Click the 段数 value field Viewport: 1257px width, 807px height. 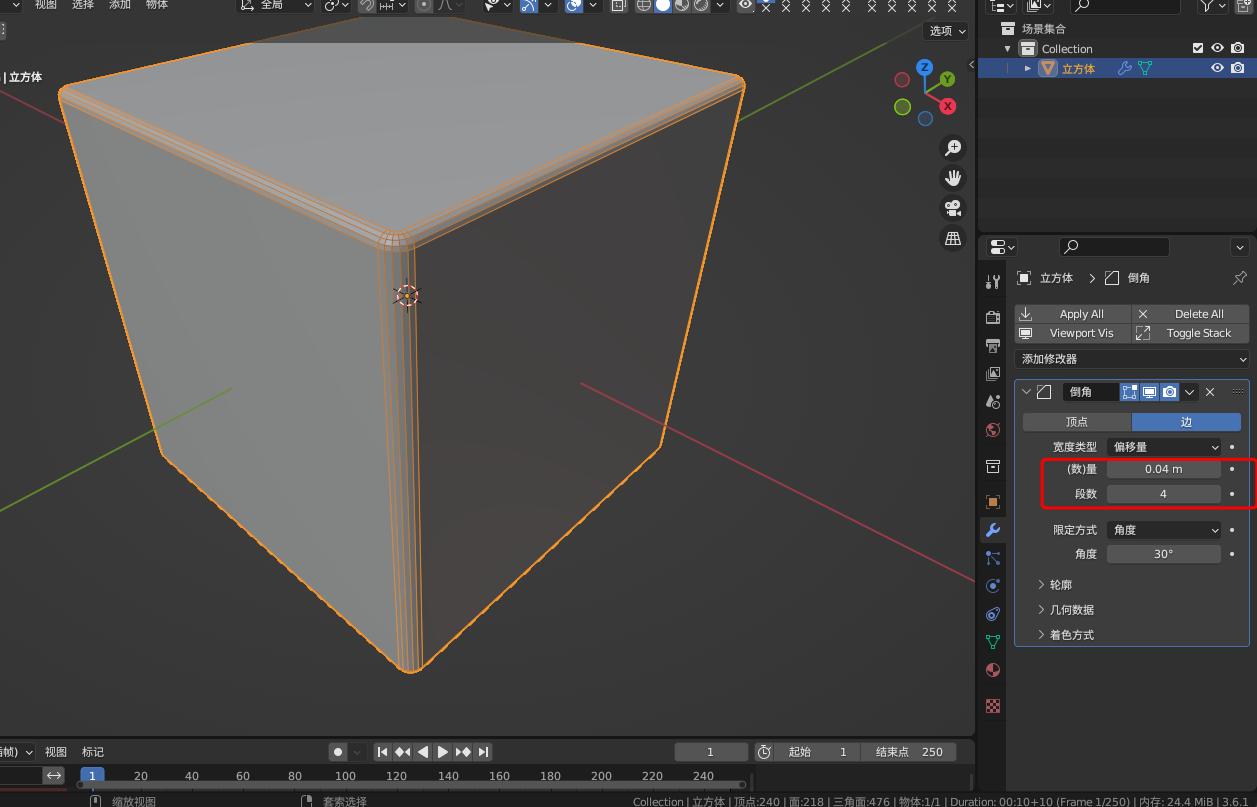coord(1164,494)
